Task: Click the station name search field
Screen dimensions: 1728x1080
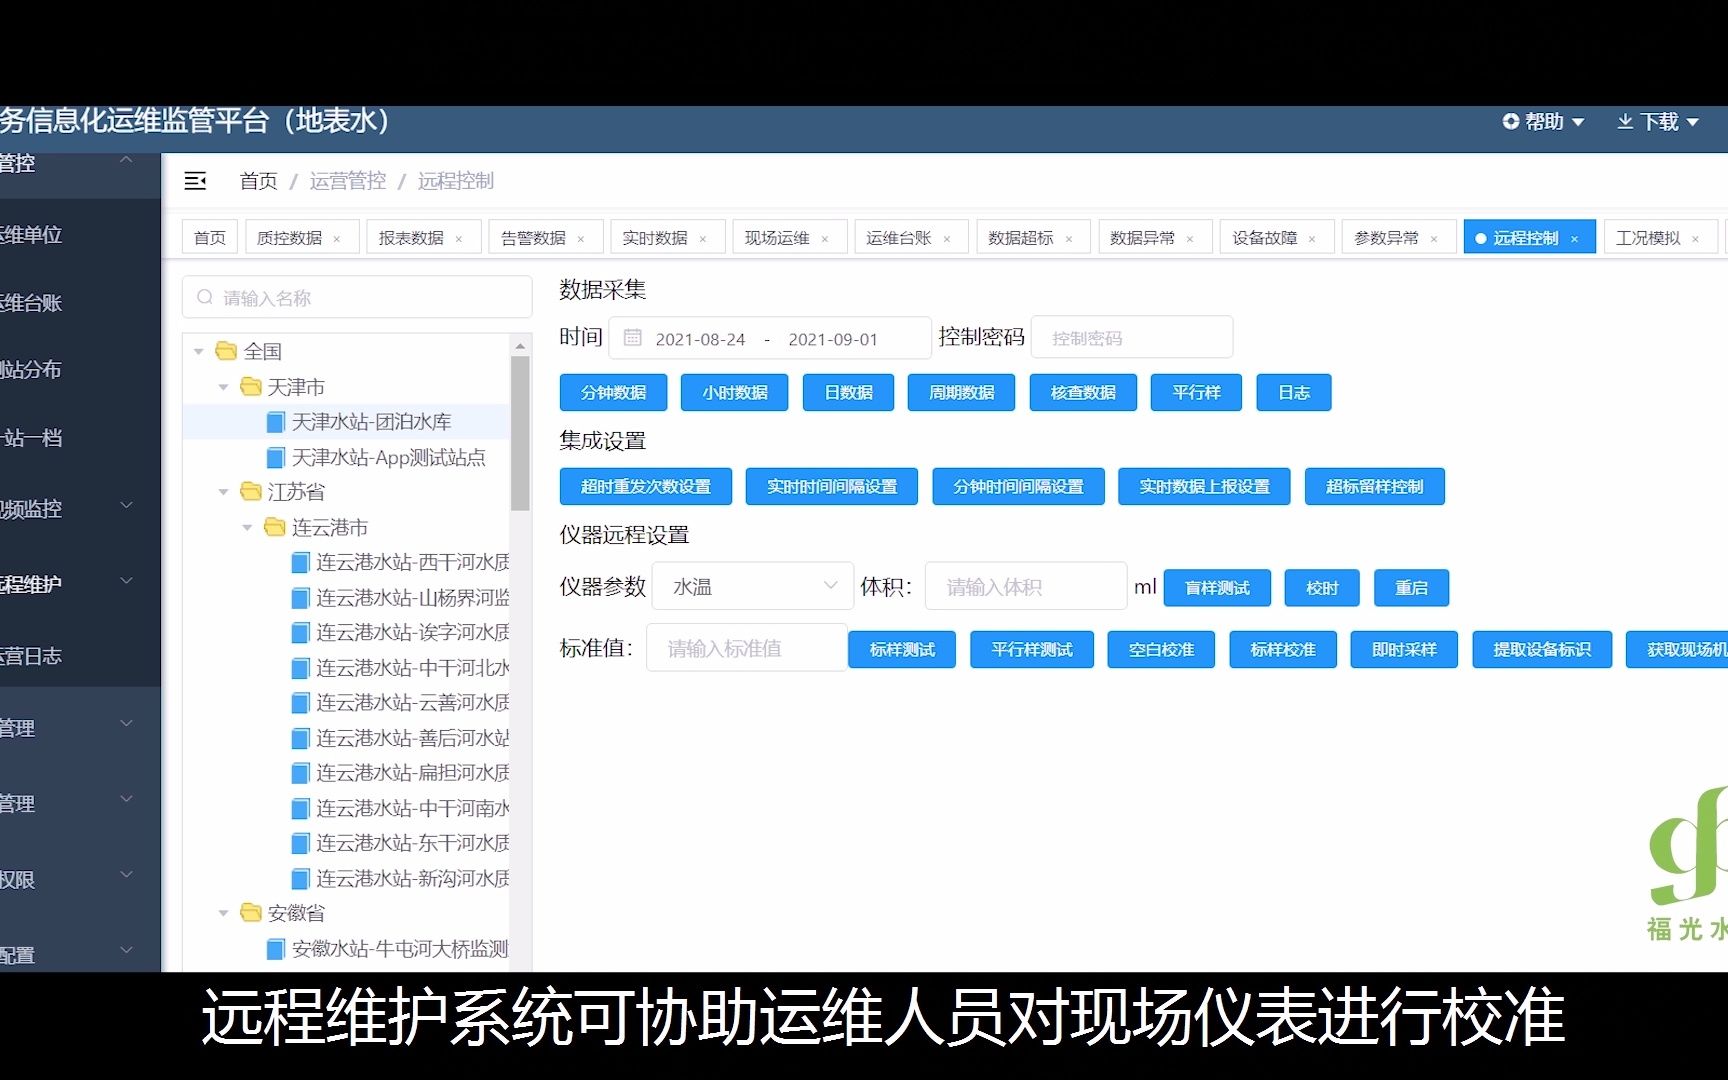Action: point(357,298)
